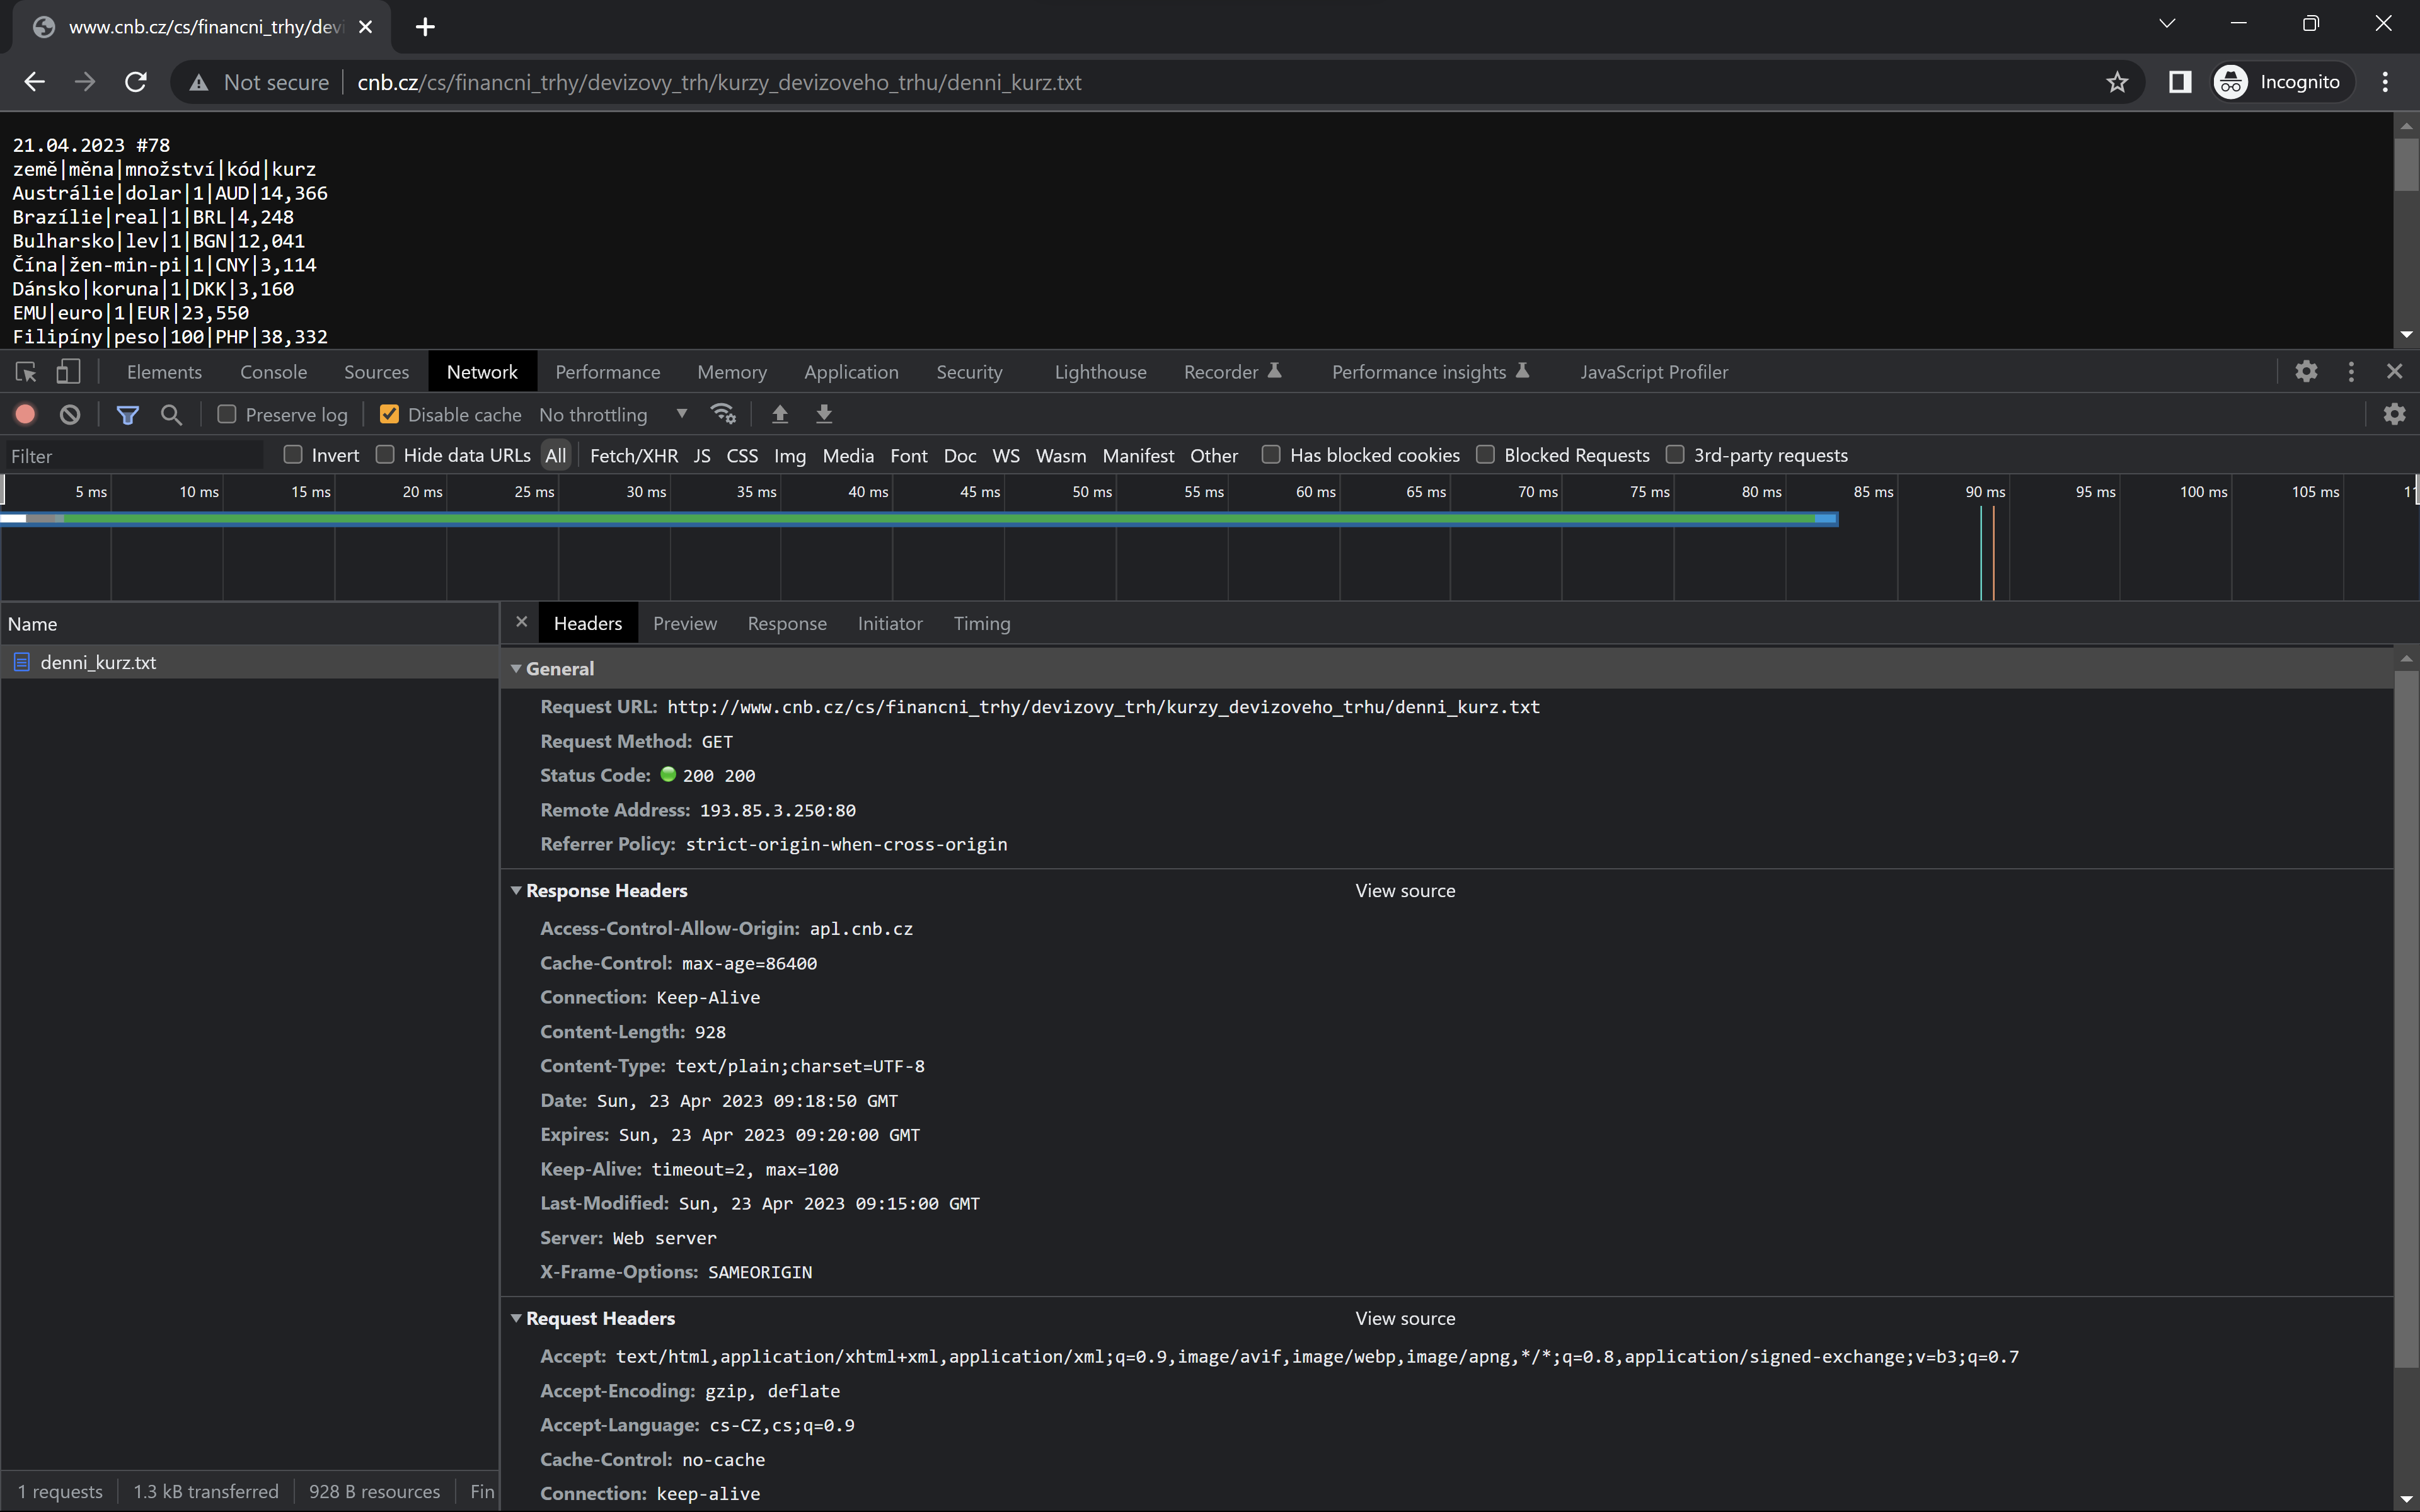Collapse the Response Headers section
Image resolution: width=2420 pixels, height=1512 pixels.
point(517,890)
